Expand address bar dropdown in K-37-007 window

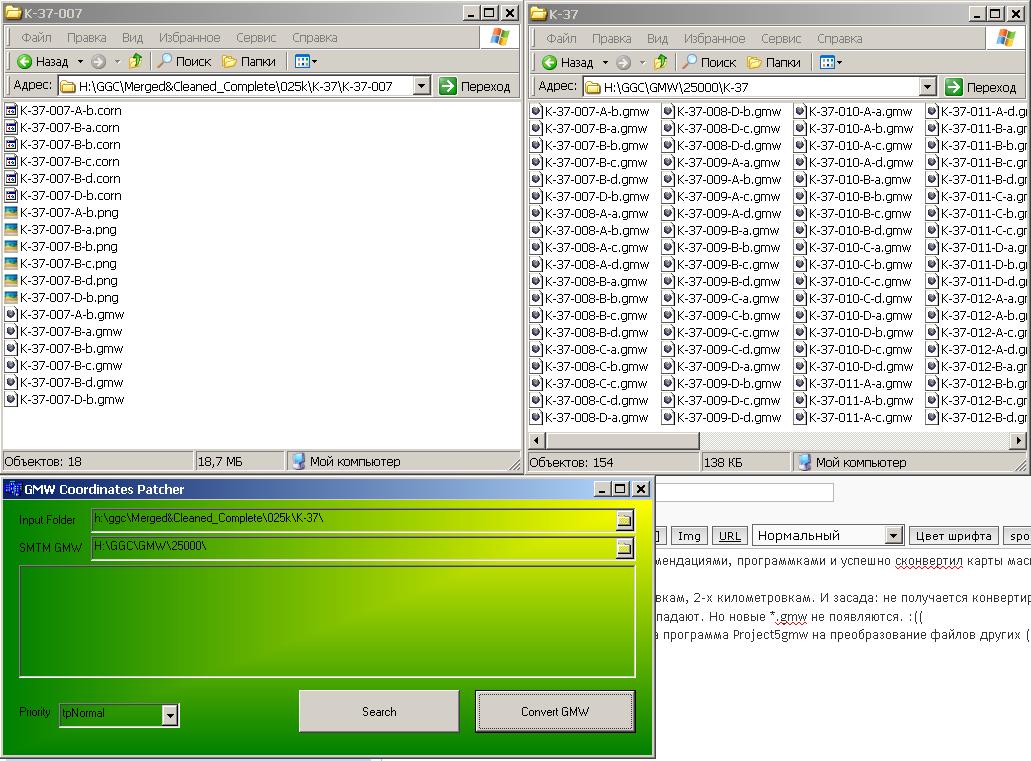tap(421, 87)
